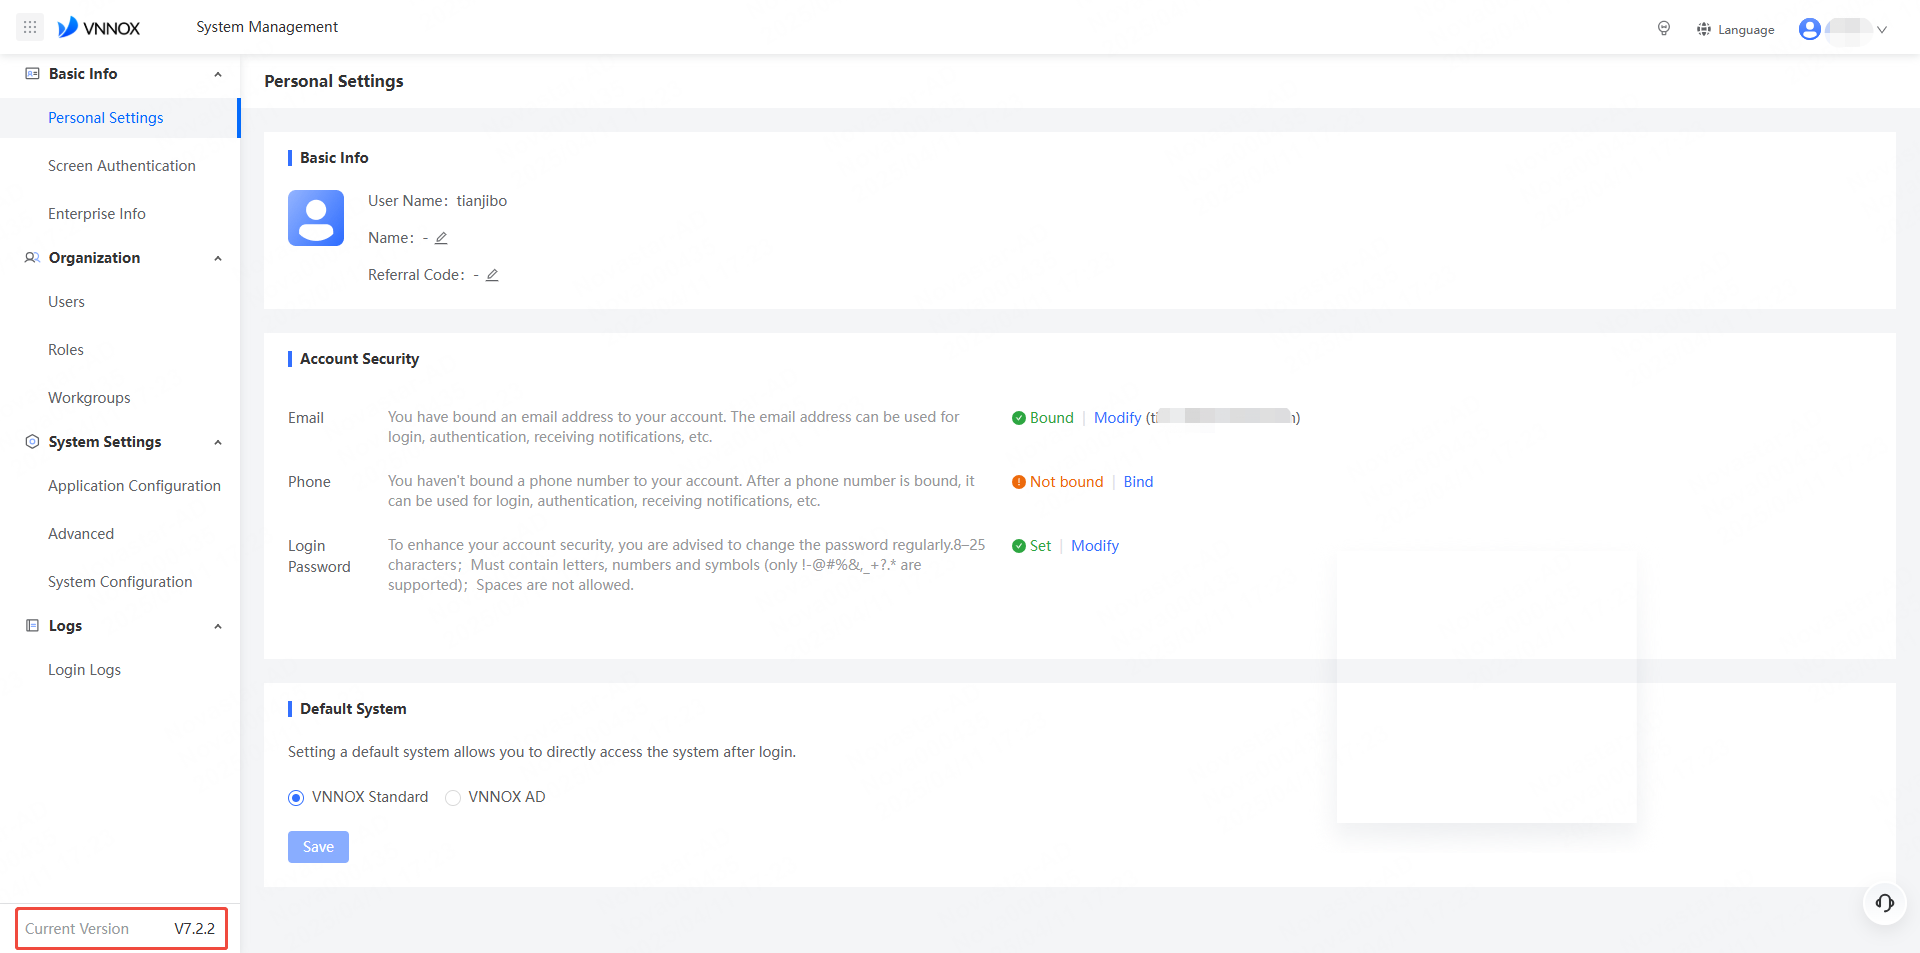Collapse the System Settings sidebar group
Viewport: 1920px width, 953px height.
(218, 442)
